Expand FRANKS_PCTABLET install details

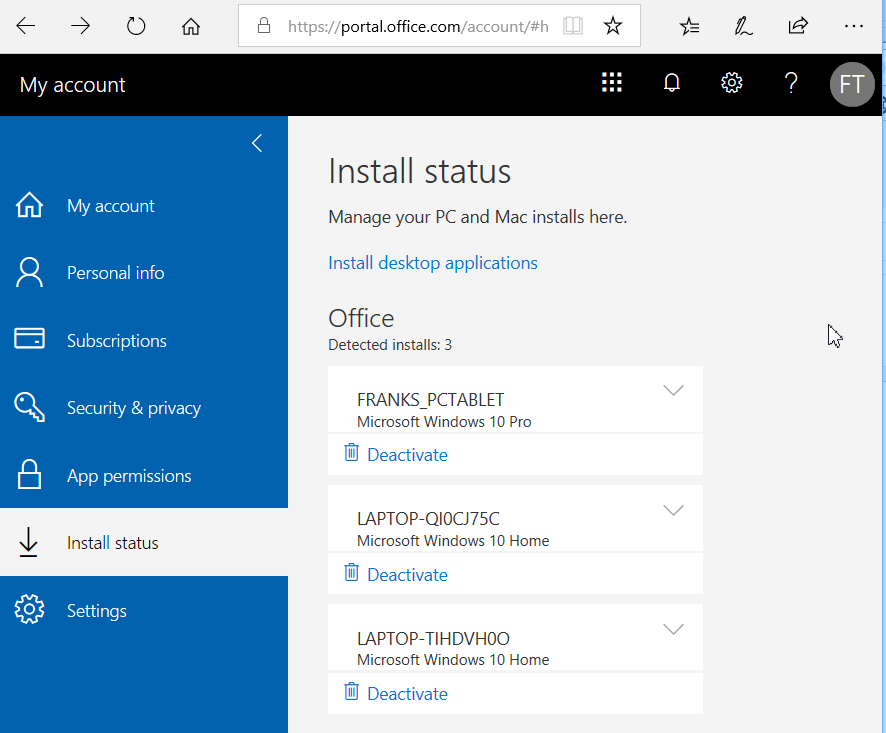674,391
